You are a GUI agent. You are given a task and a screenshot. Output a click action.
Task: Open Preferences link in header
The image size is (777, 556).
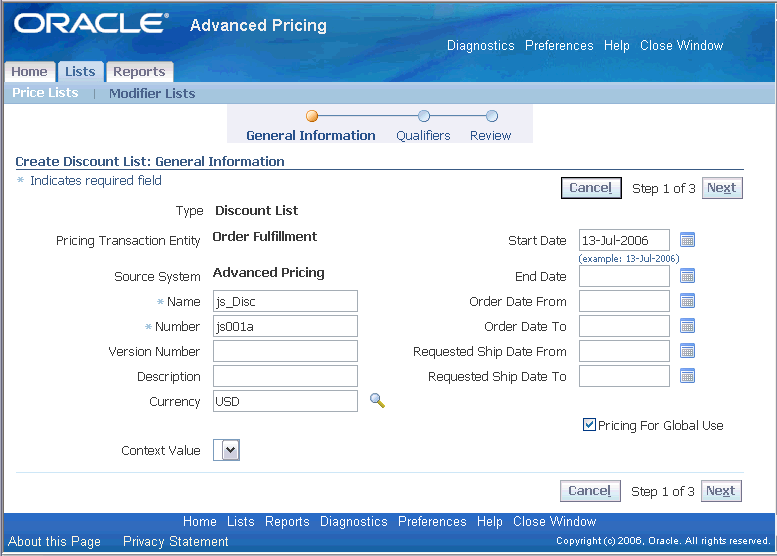pyautogui.click(x=559, y=46)
